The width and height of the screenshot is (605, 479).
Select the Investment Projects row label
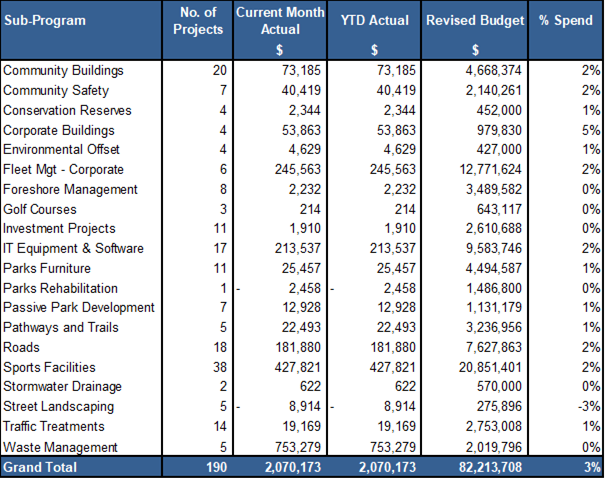coord(59,228)
